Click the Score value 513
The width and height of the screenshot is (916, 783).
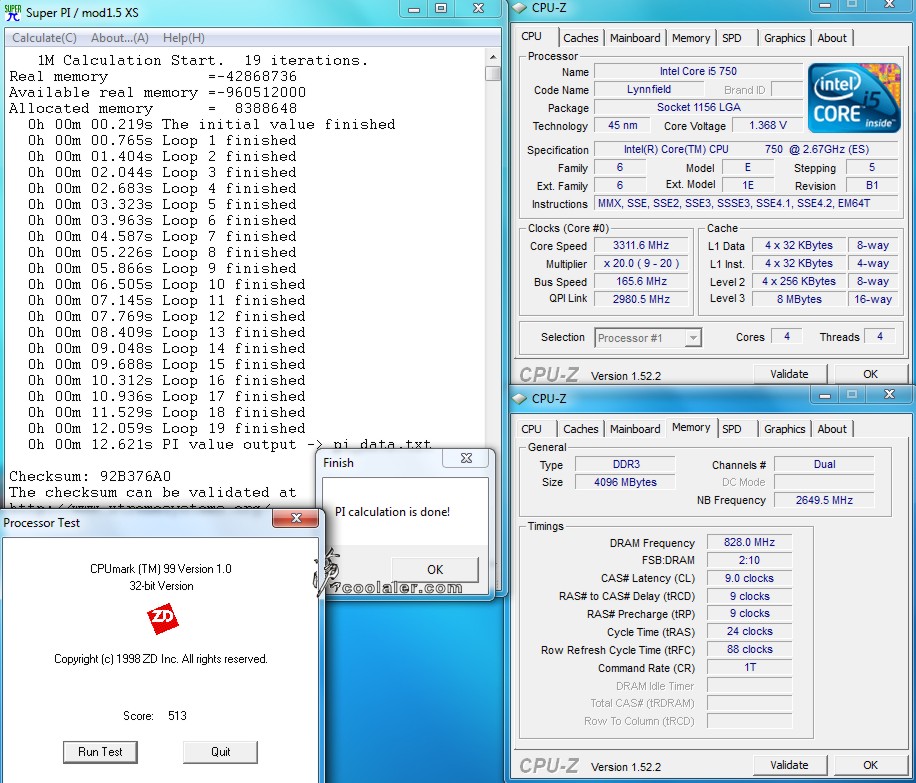(x=177, y=716)
